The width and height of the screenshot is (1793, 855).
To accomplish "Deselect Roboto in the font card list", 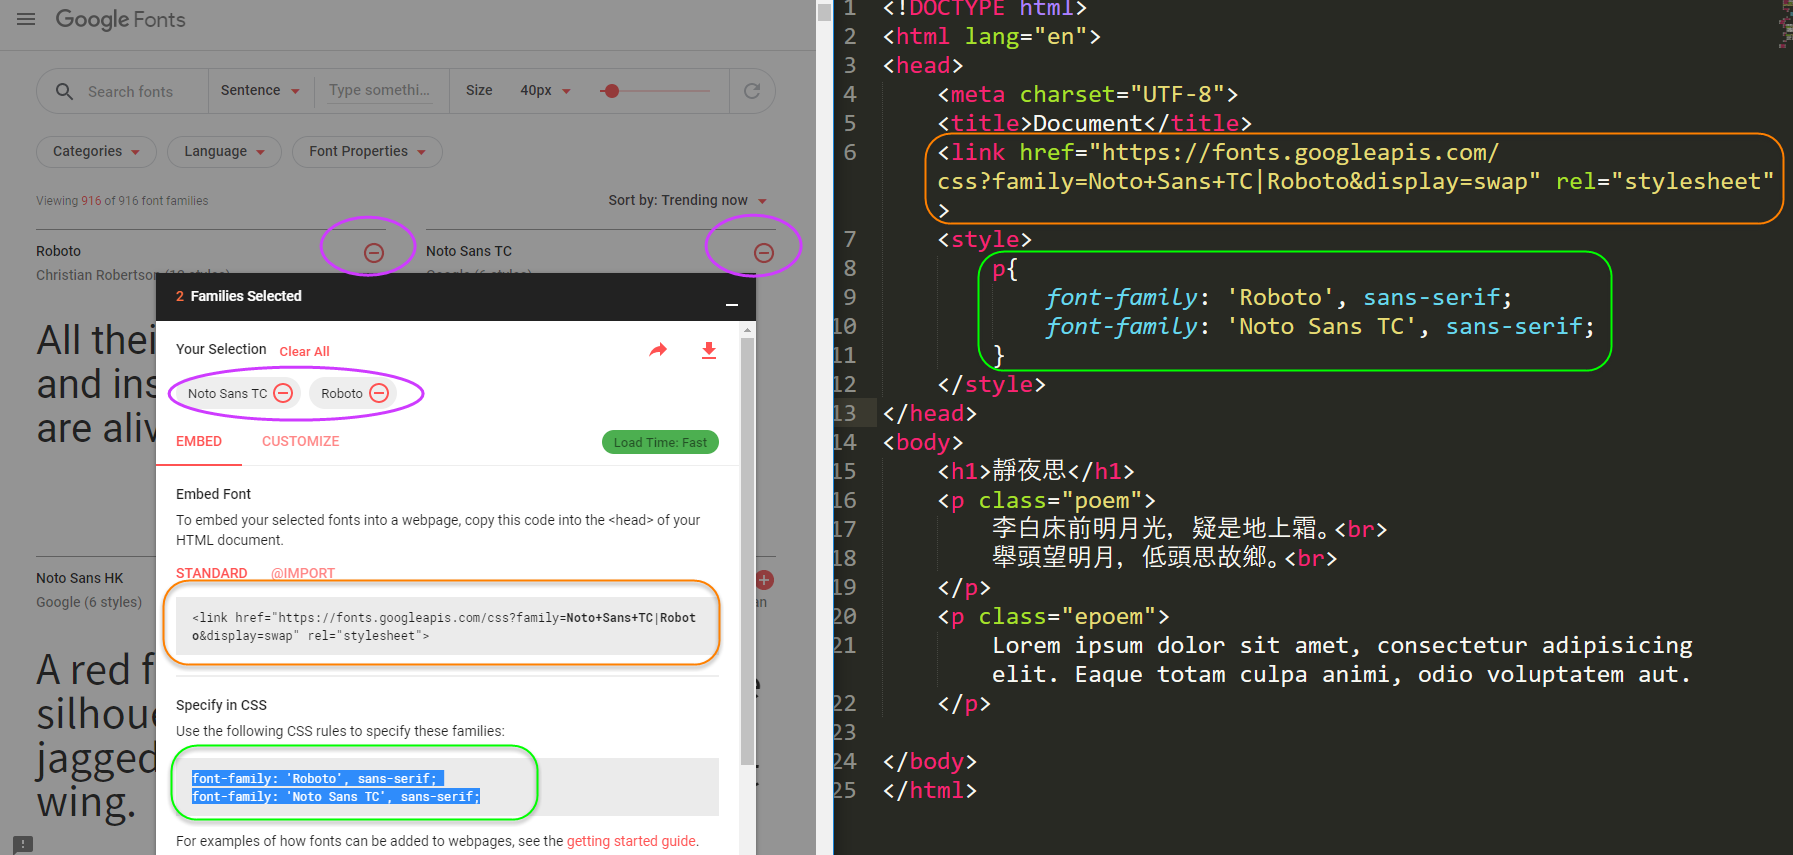I will (374, 253).
